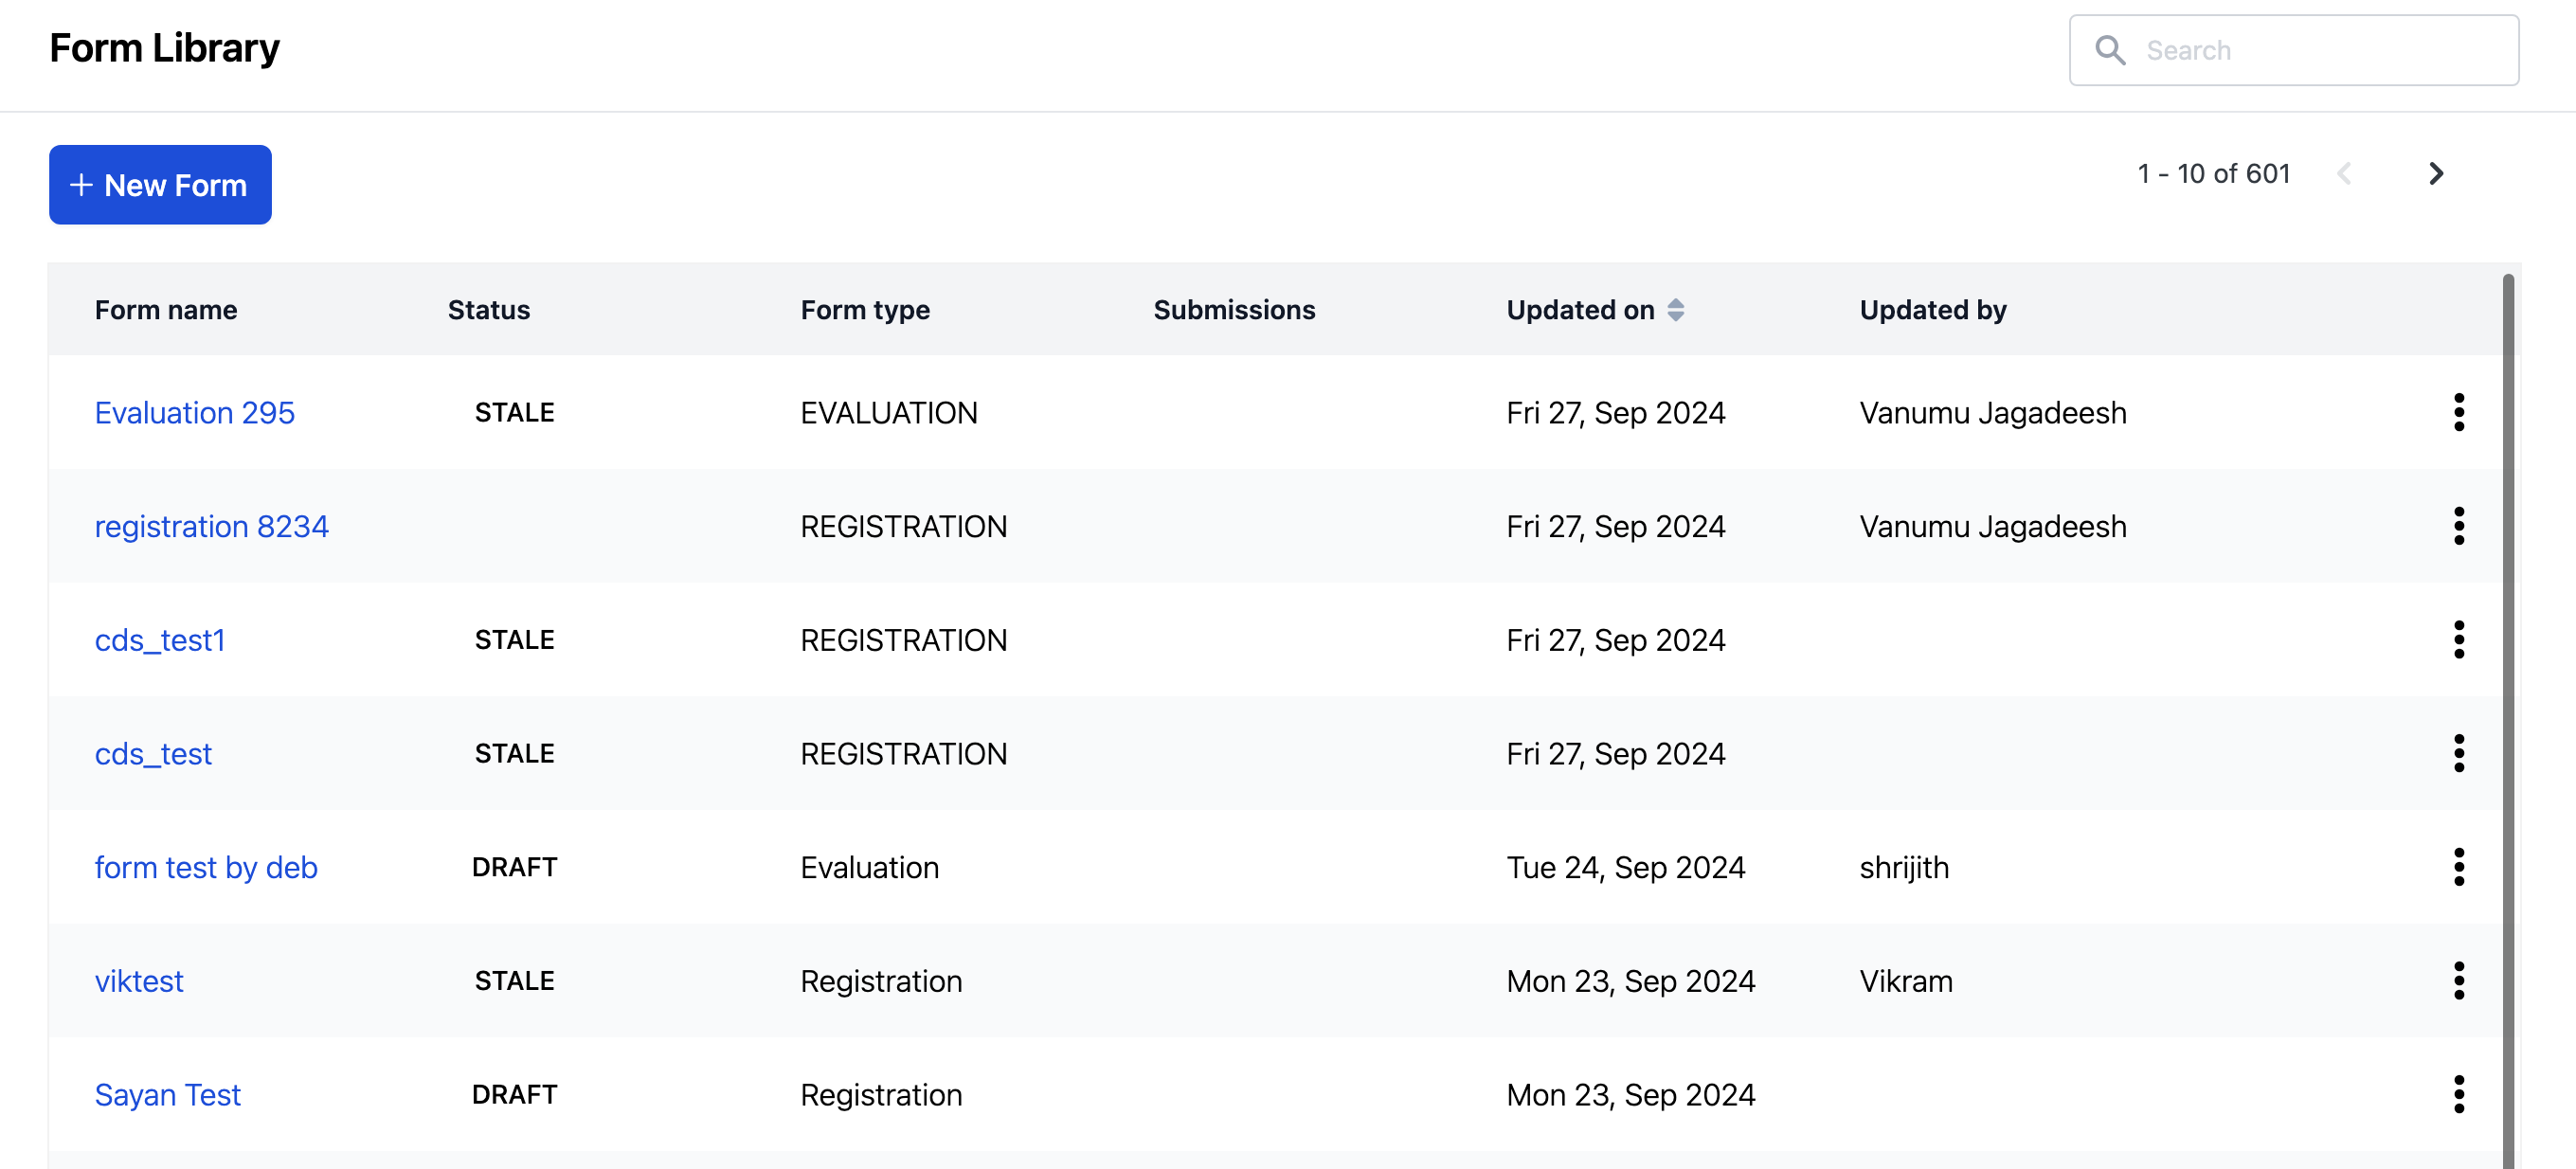Open the 'form test by deb' row's options
The width and height of the screenshot is (2576, 1169).
point(2458,867)
